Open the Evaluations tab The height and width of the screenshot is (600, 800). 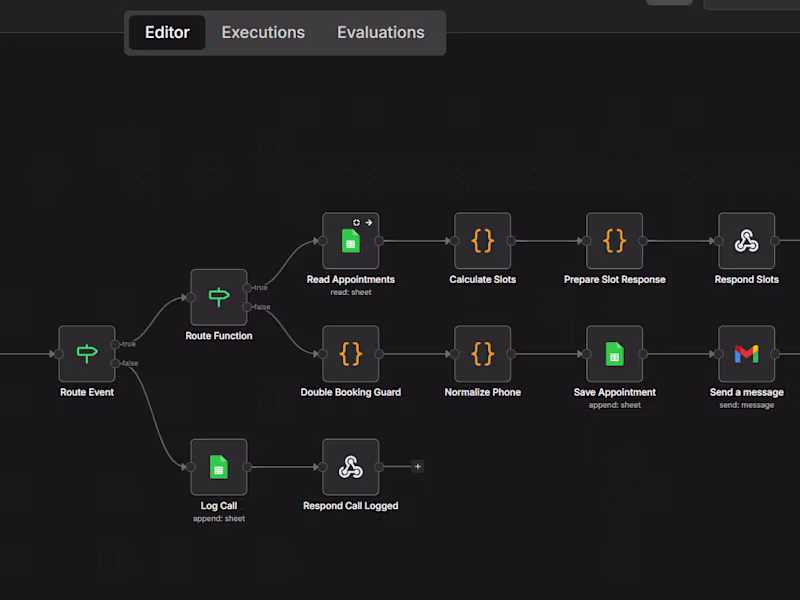(381, 33)
